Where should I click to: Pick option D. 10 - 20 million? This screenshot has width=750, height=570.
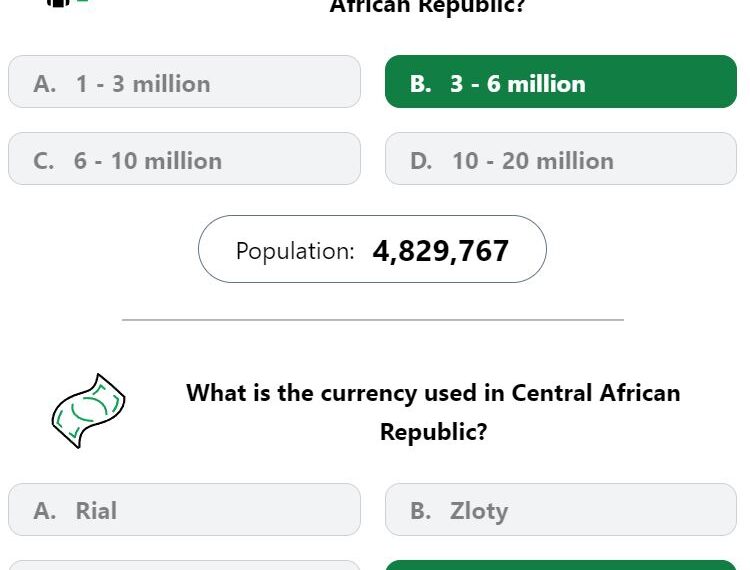[561, 159]
